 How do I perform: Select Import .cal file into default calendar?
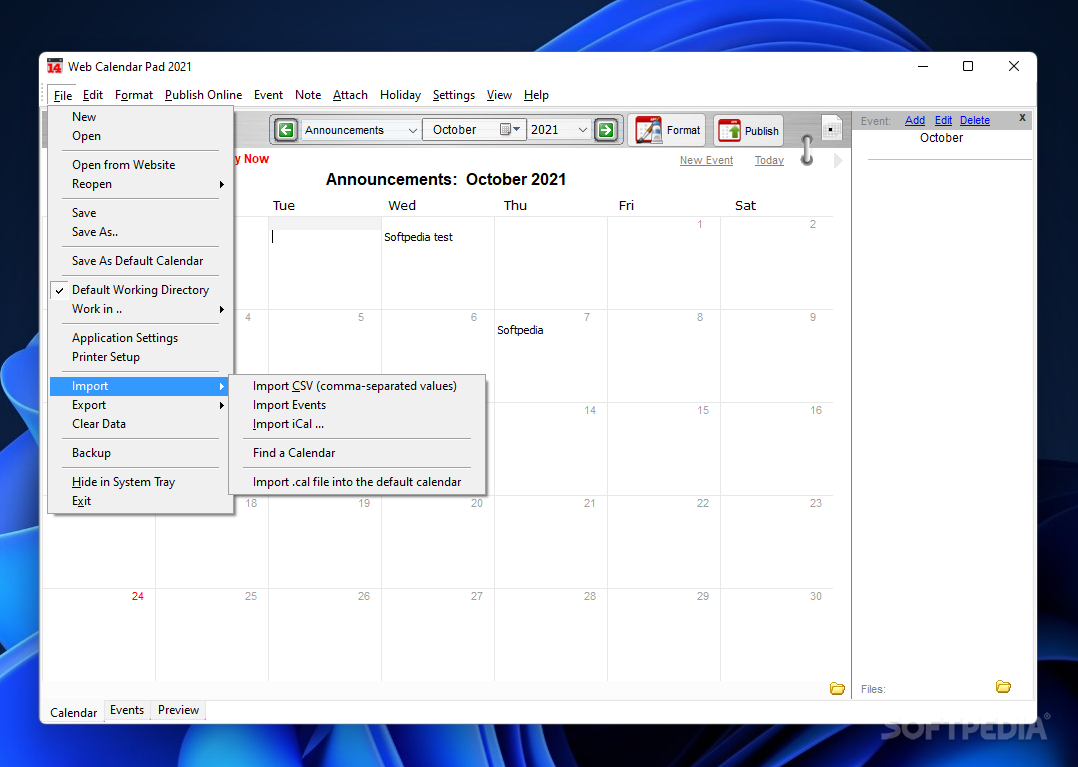pyautogui.click(x=358, y=482)
